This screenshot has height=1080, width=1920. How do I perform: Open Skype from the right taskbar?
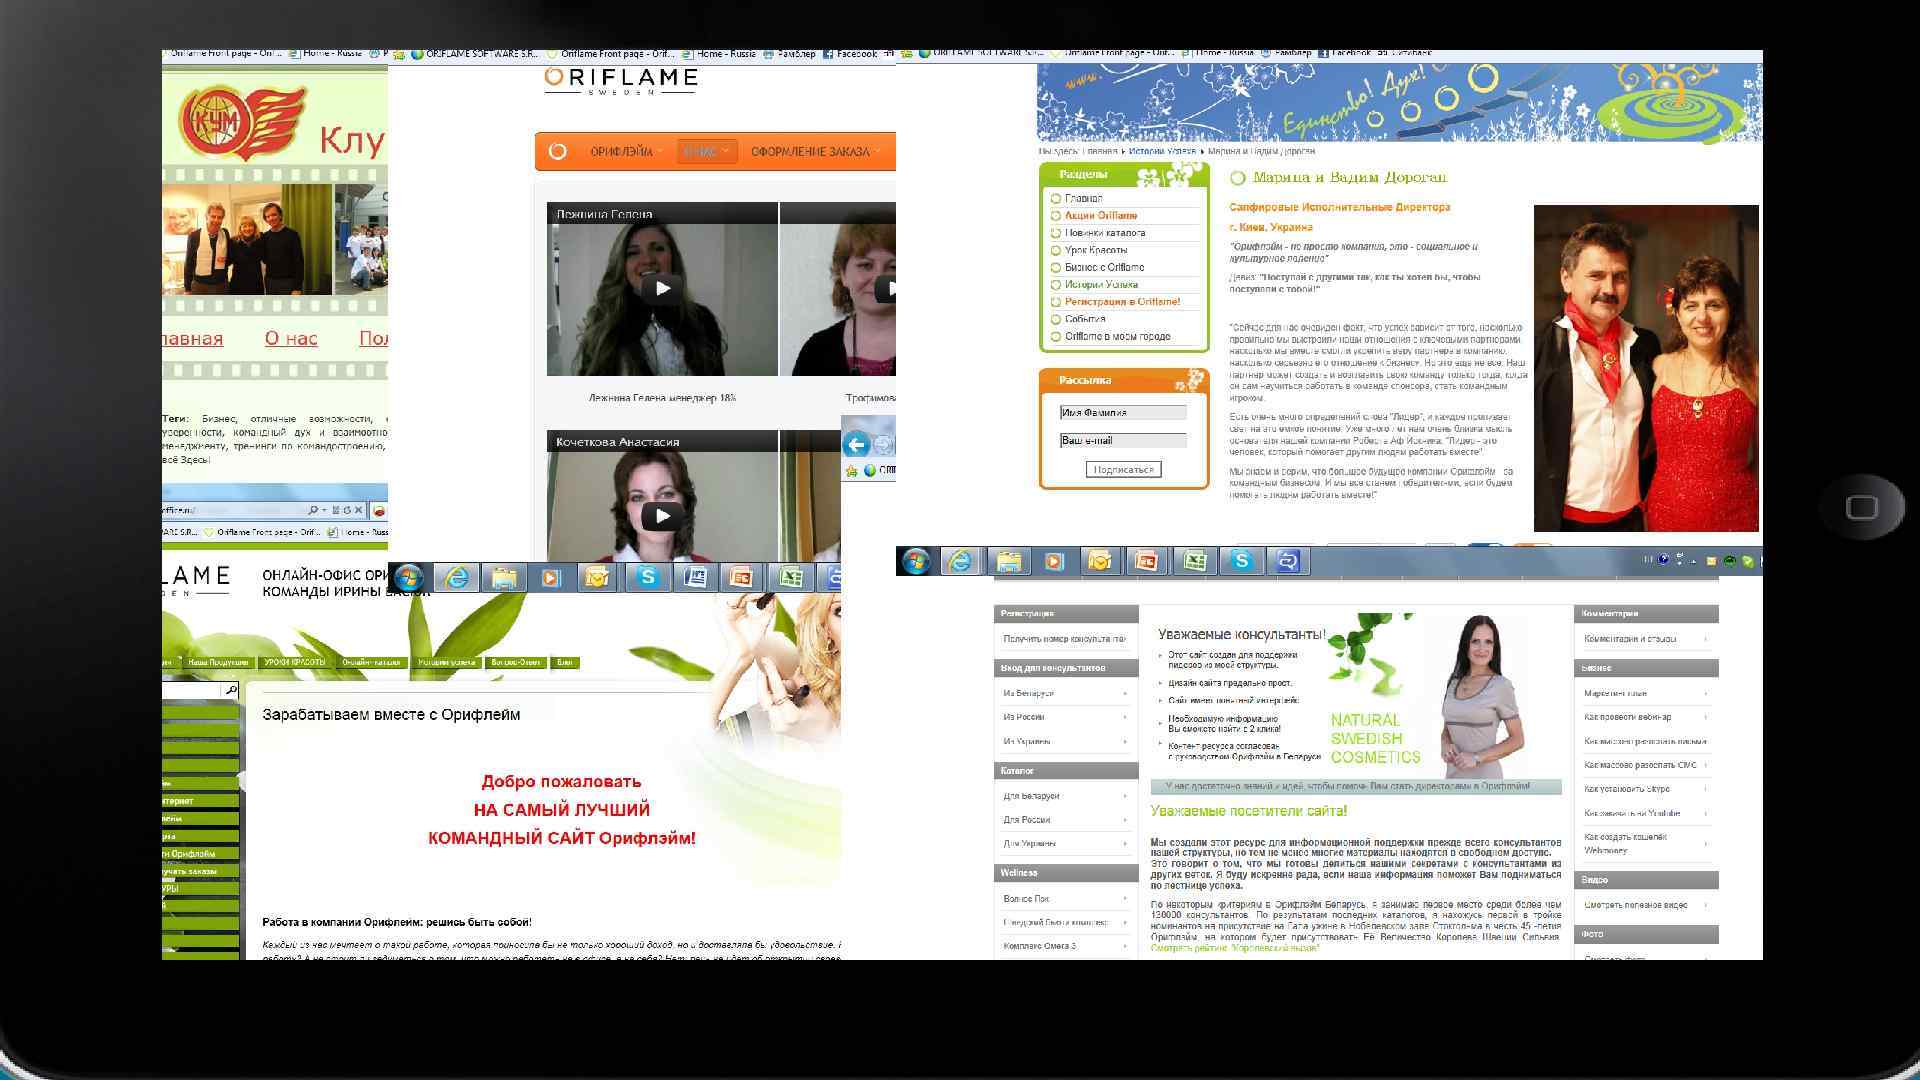point(1241,561)
